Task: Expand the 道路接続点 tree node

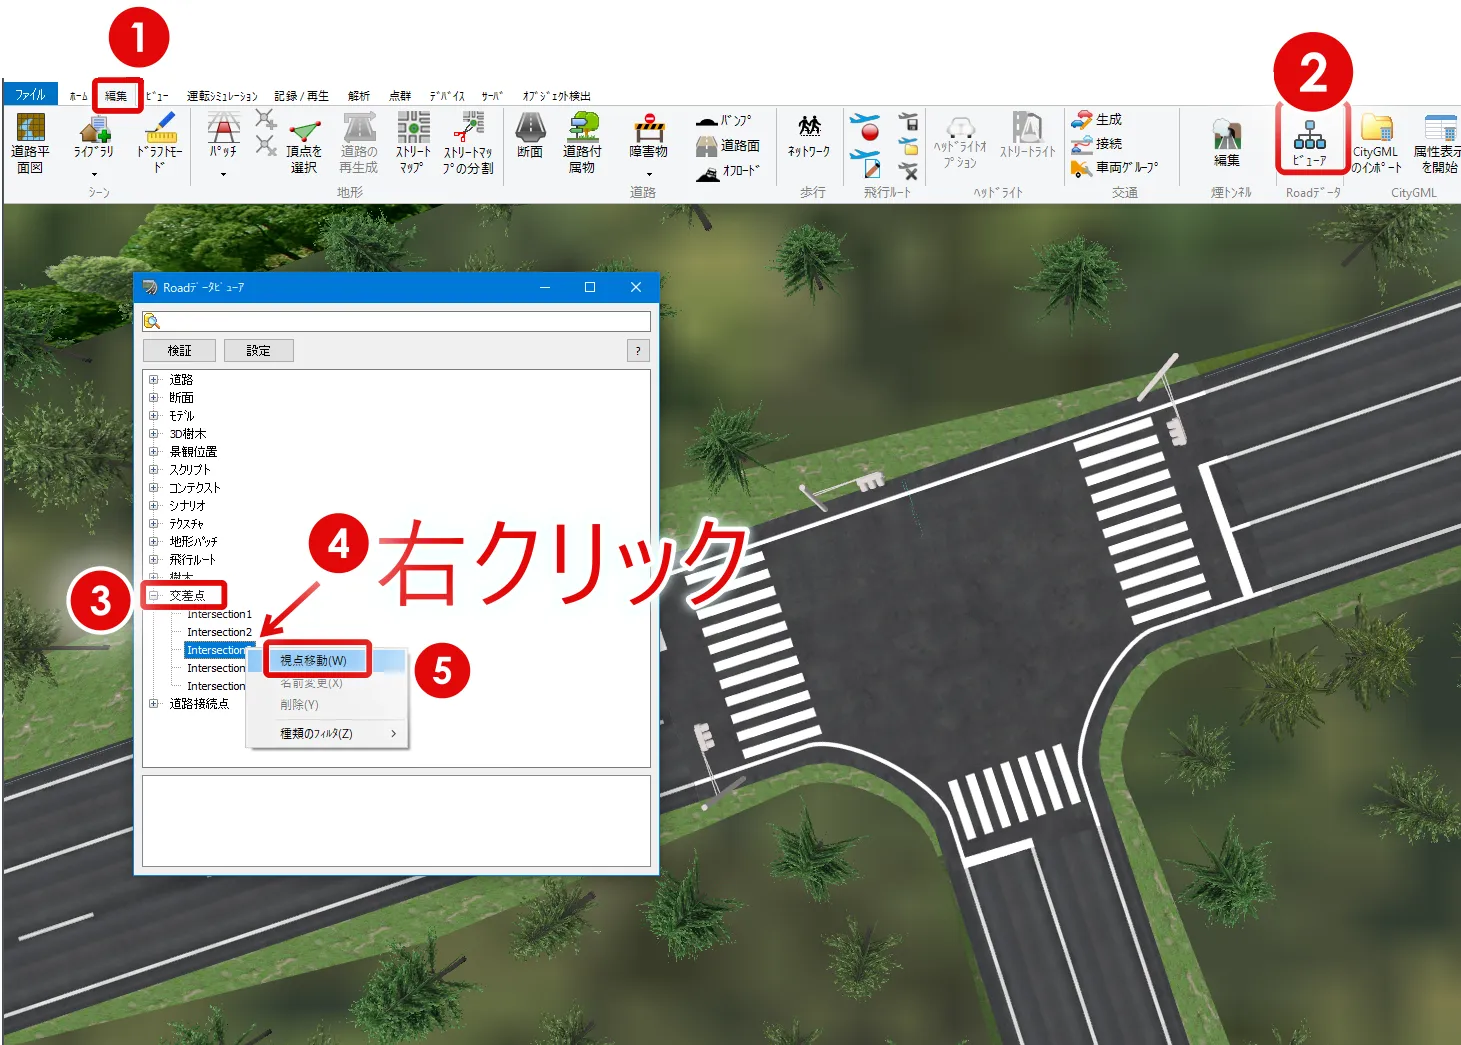Action: point(154,704)
